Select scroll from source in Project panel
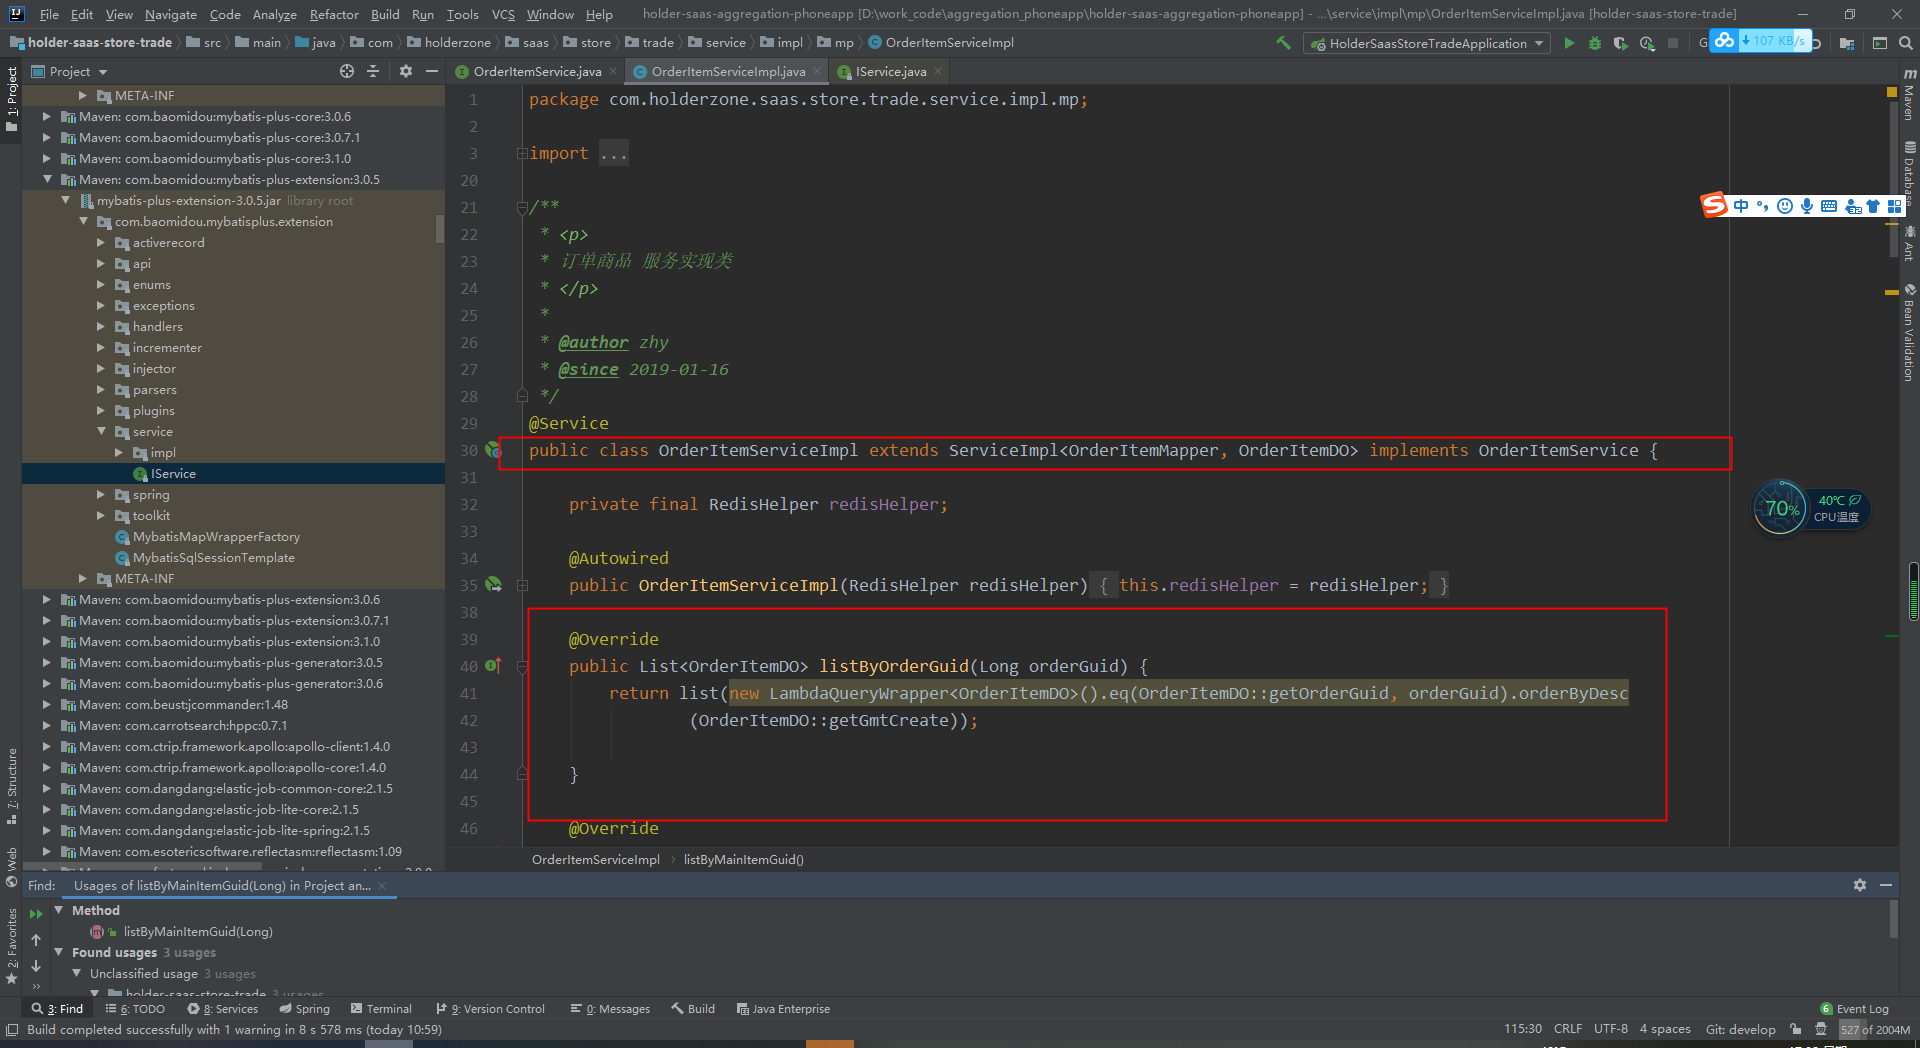 click(347, 71)
